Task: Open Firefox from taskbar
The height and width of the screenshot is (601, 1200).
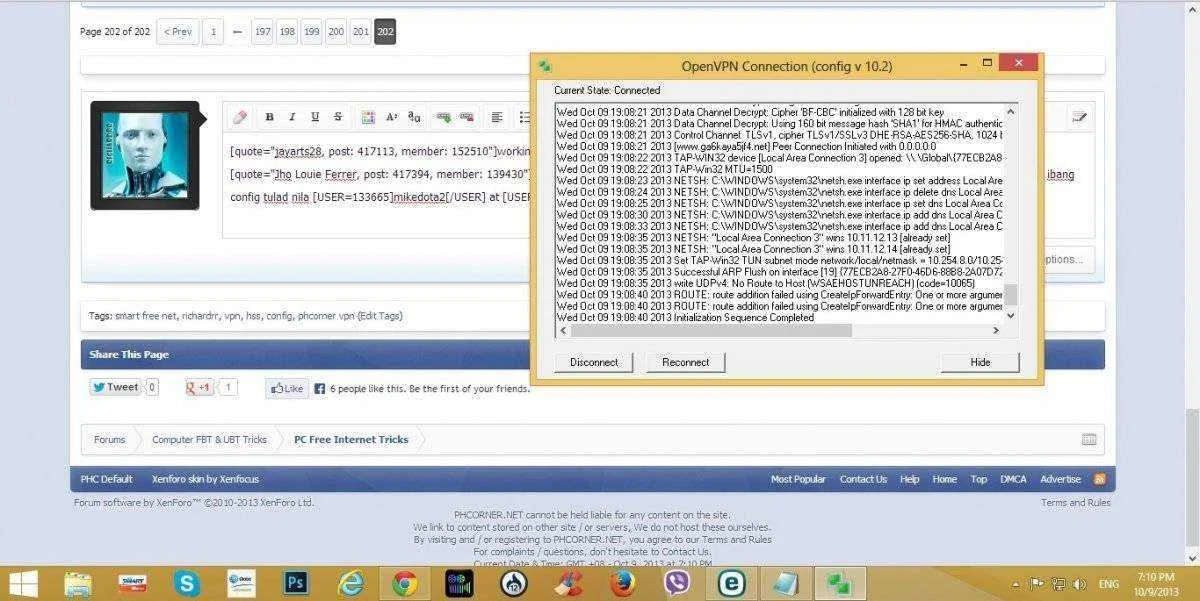Action: coord(622,583)
